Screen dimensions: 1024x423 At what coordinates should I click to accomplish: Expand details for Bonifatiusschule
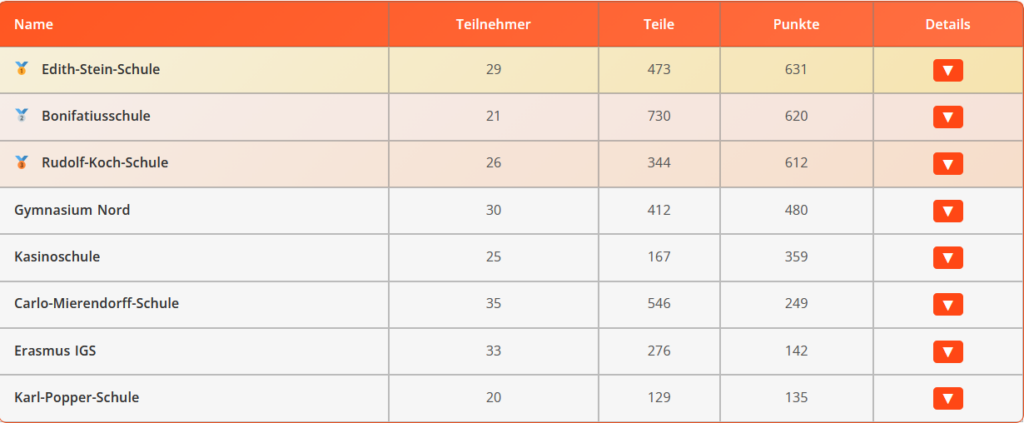click(948, 117)
